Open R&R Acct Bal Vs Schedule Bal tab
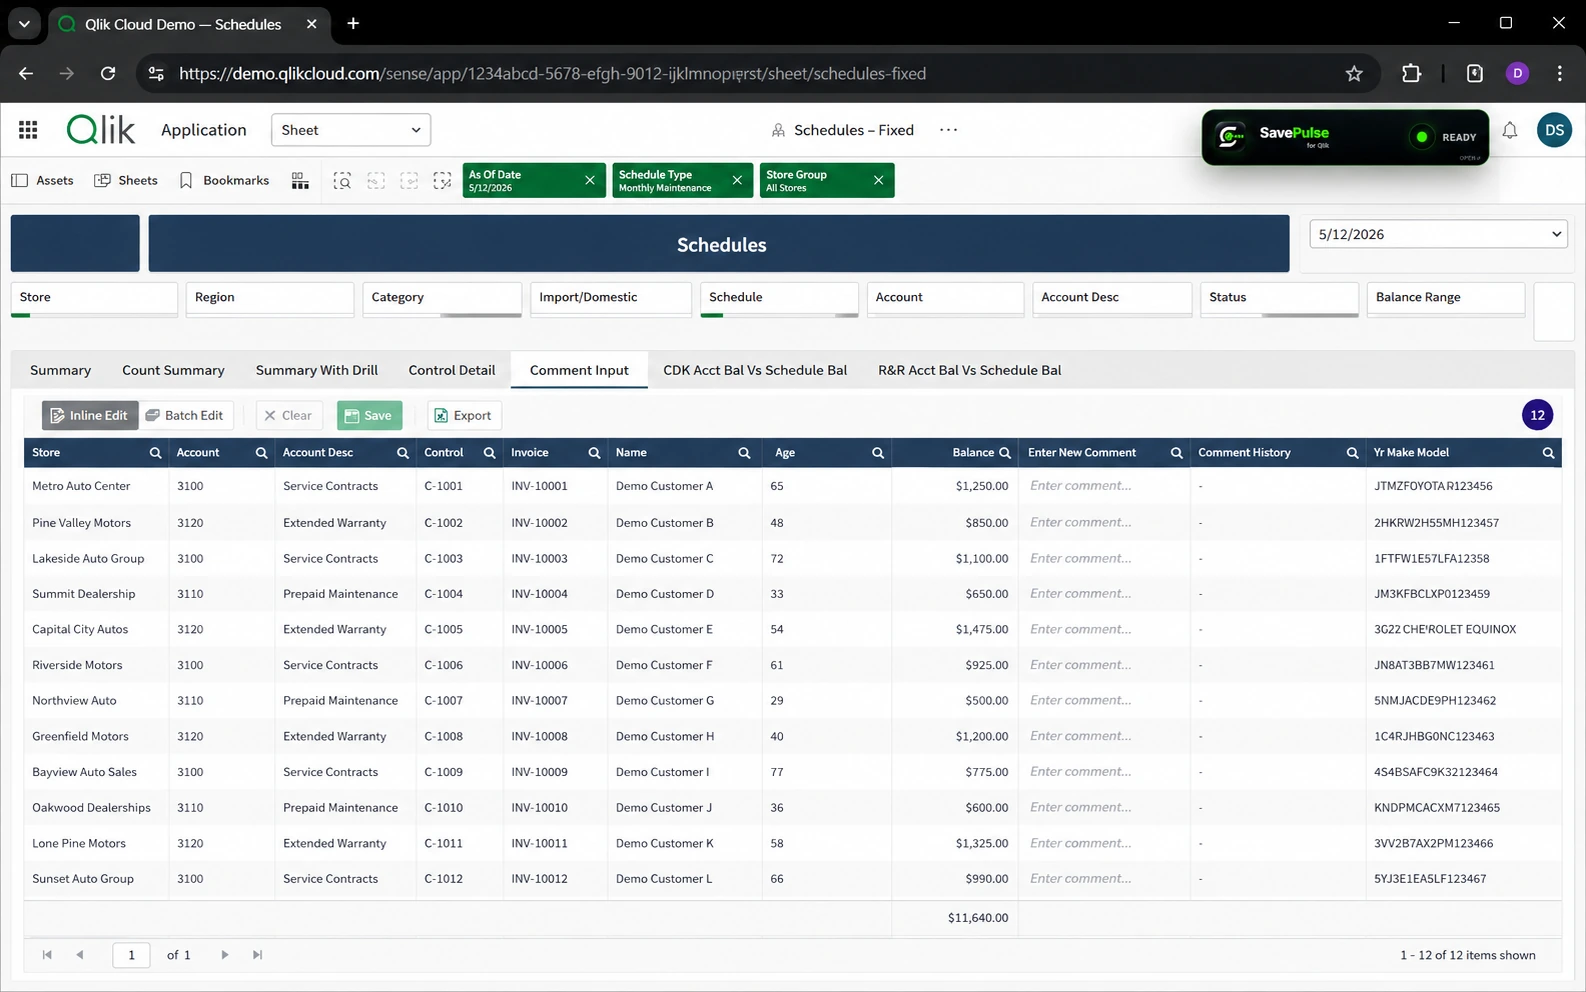 [970, 371]
